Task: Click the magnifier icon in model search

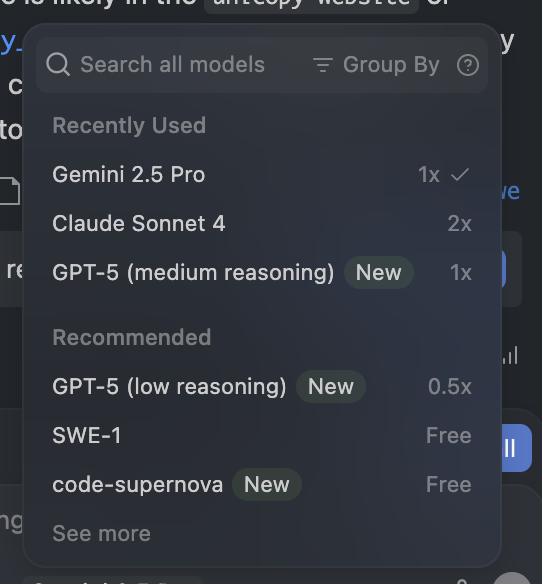Action: (58, 65)
